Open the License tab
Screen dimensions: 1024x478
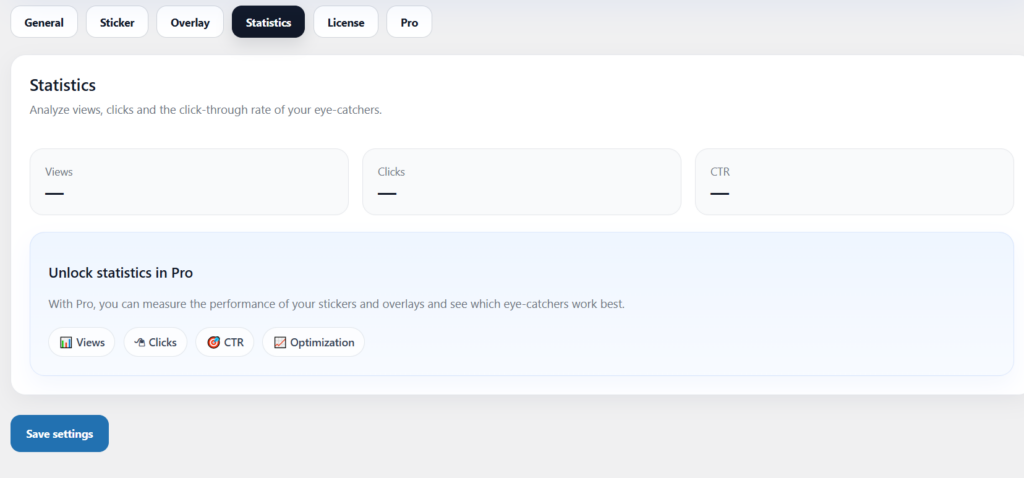pyautogui.click(x=346, y=22)
